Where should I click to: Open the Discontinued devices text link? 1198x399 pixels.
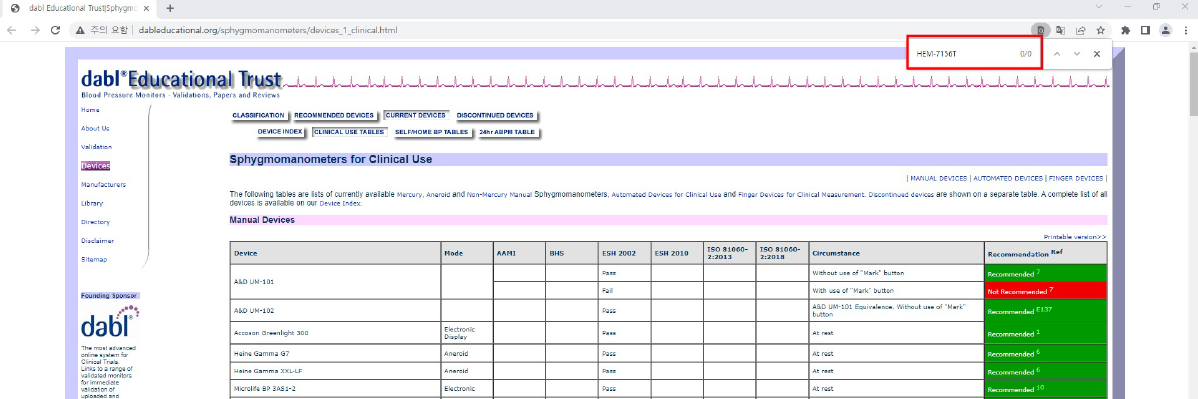(x=901, y=195)
